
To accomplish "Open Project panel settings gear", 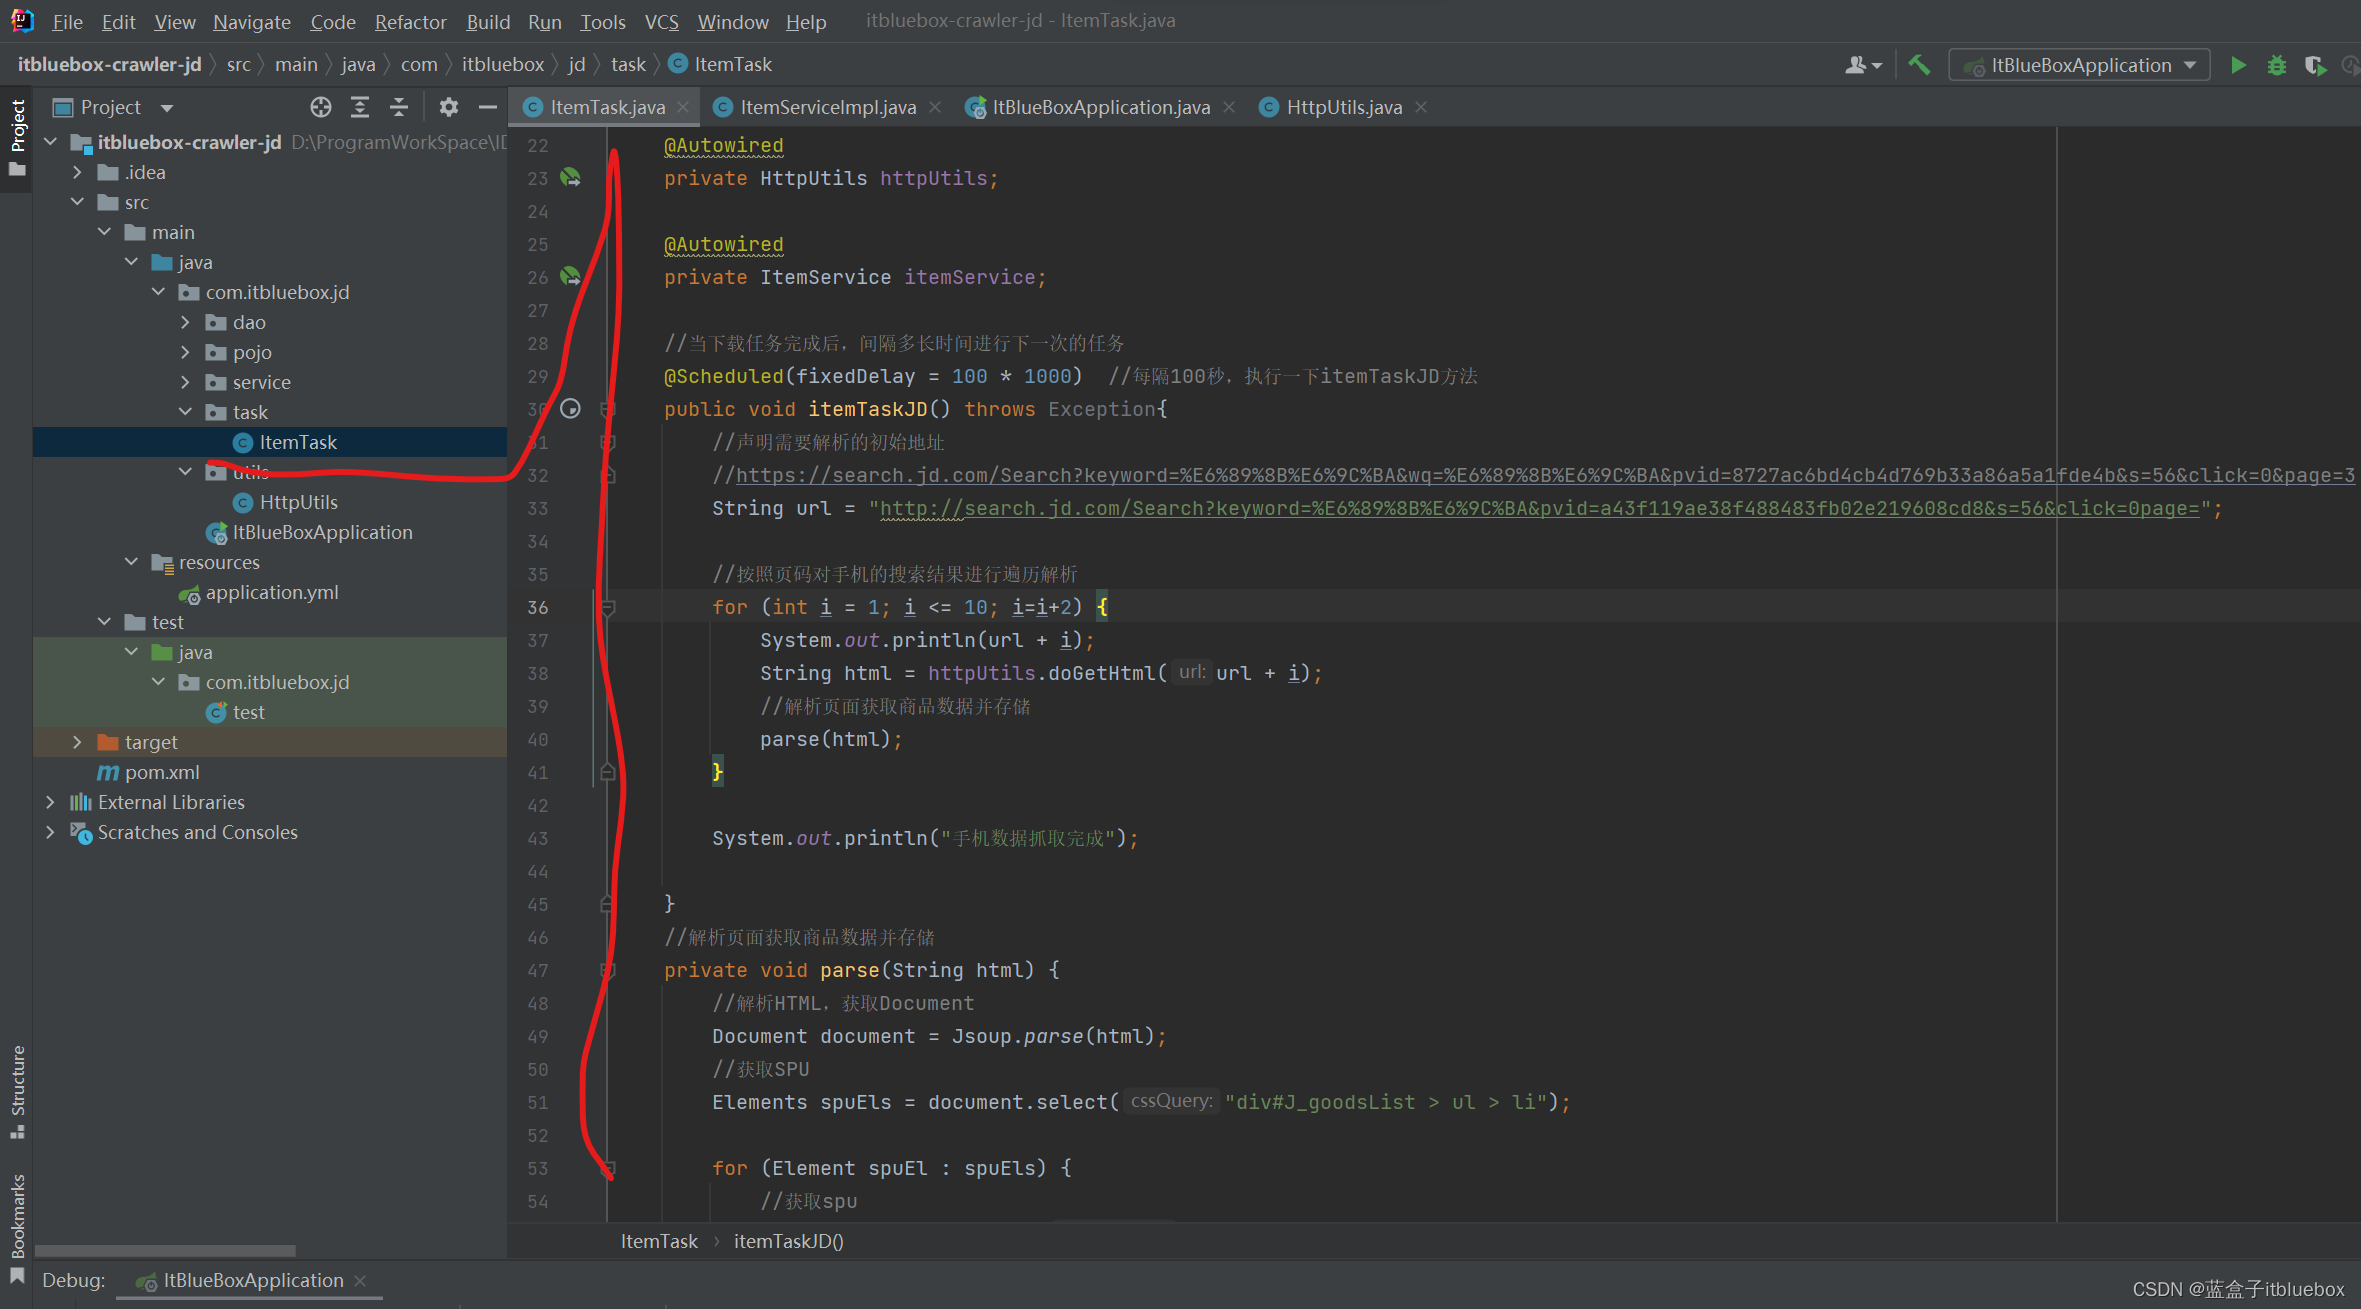I will (448, 107).
